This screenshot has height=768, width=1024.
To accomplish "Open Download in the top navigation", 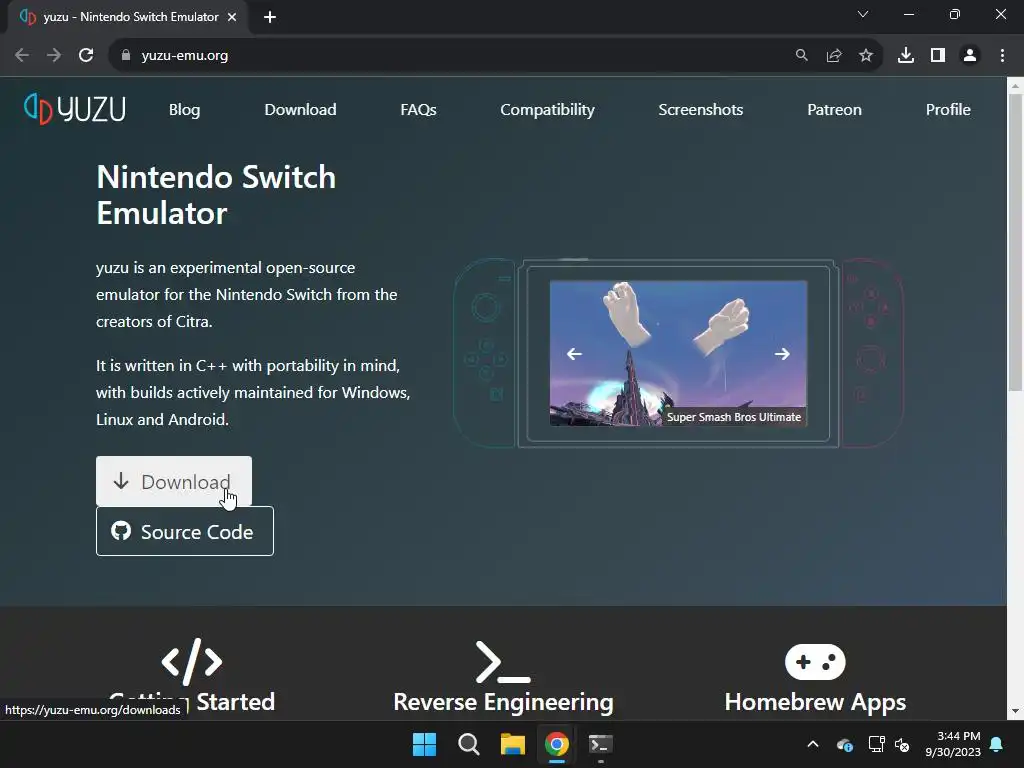I will (300, 110).
